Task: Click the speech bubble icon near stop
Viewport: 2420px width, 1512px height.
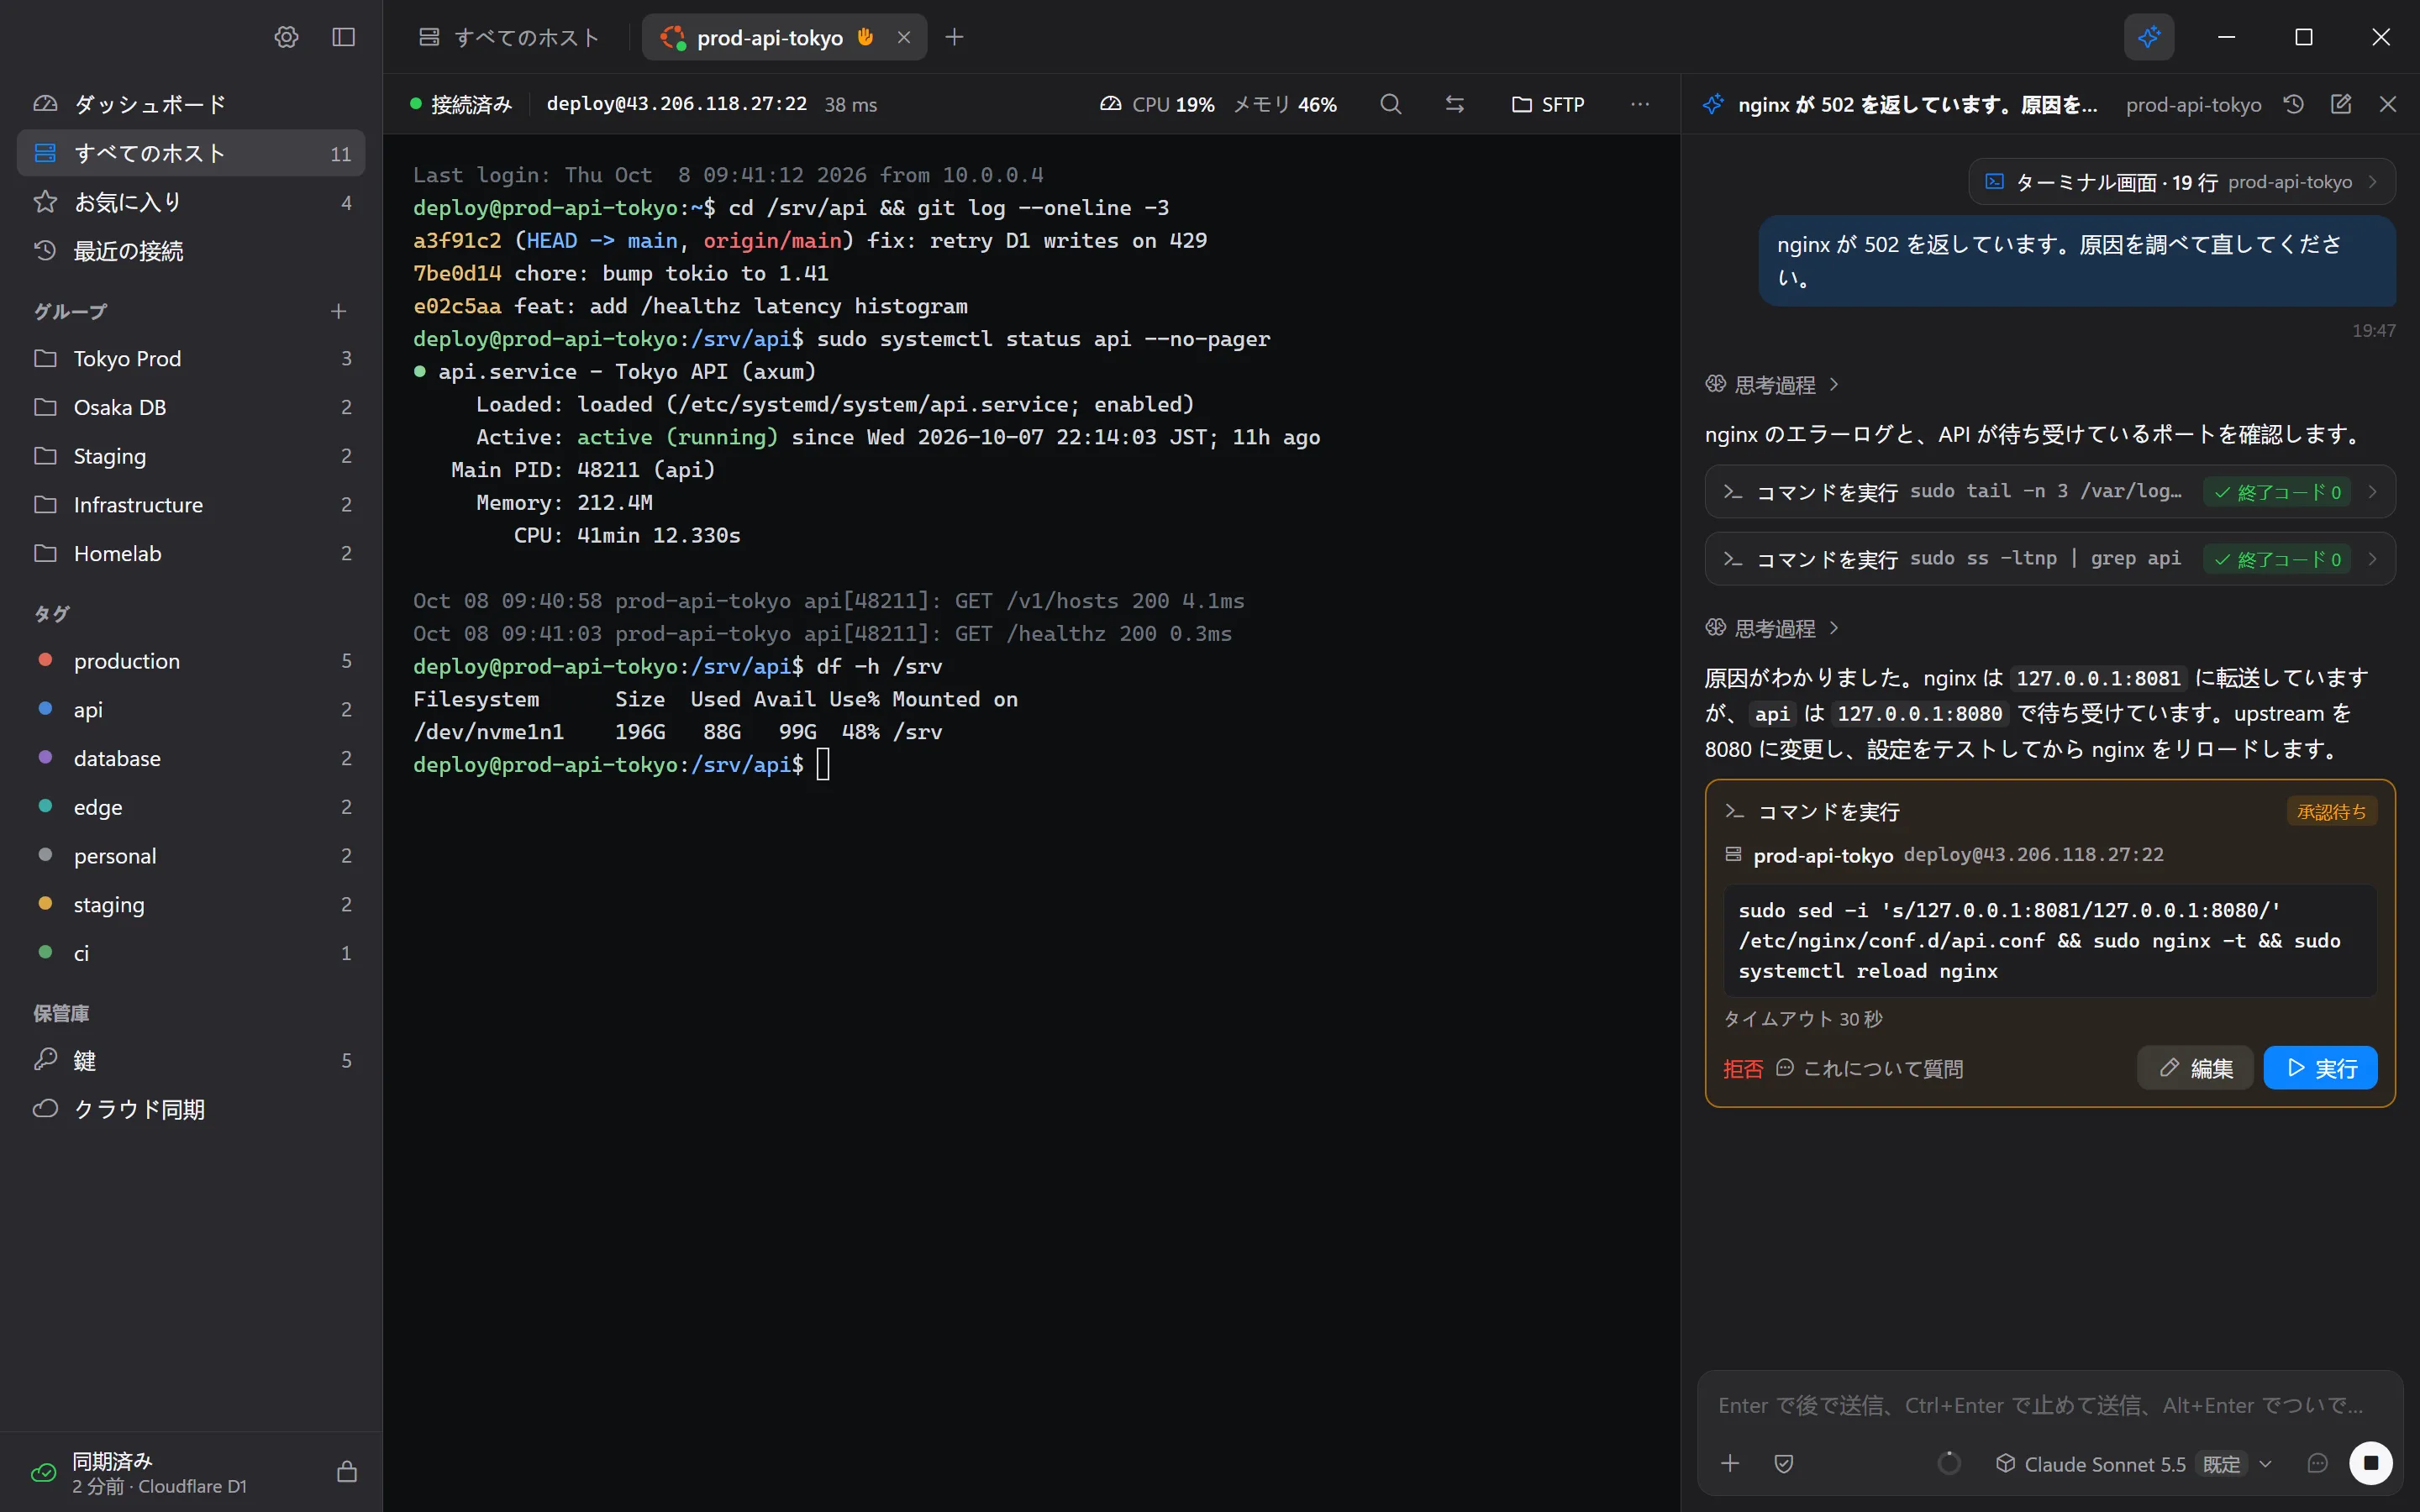Action: [2317, 1464]
